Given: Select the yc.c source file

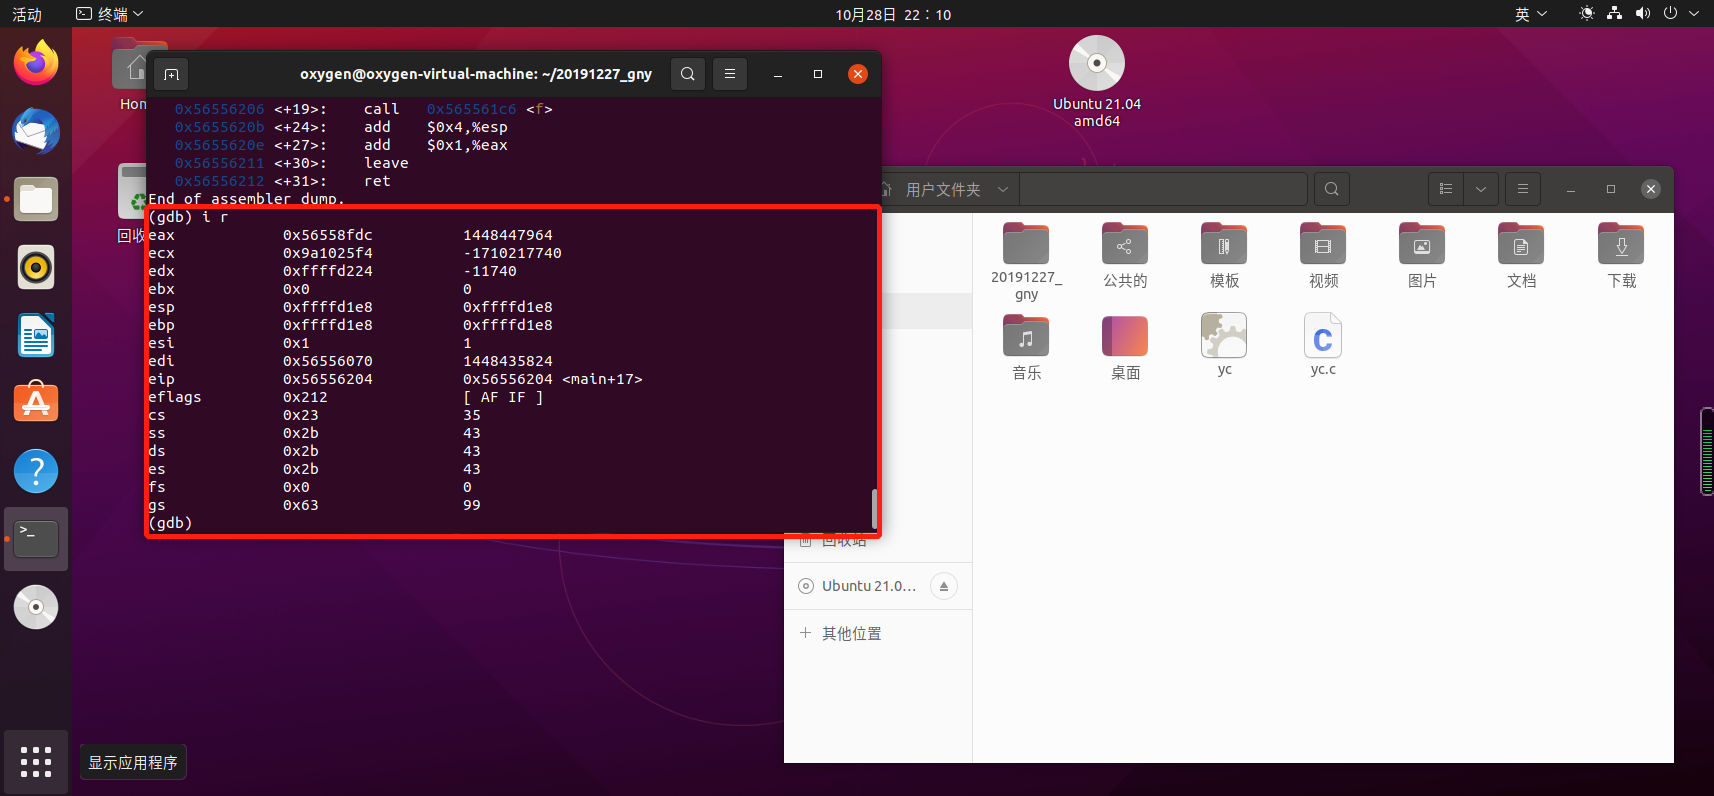Looking at the screenshot, I should 1323,345.
